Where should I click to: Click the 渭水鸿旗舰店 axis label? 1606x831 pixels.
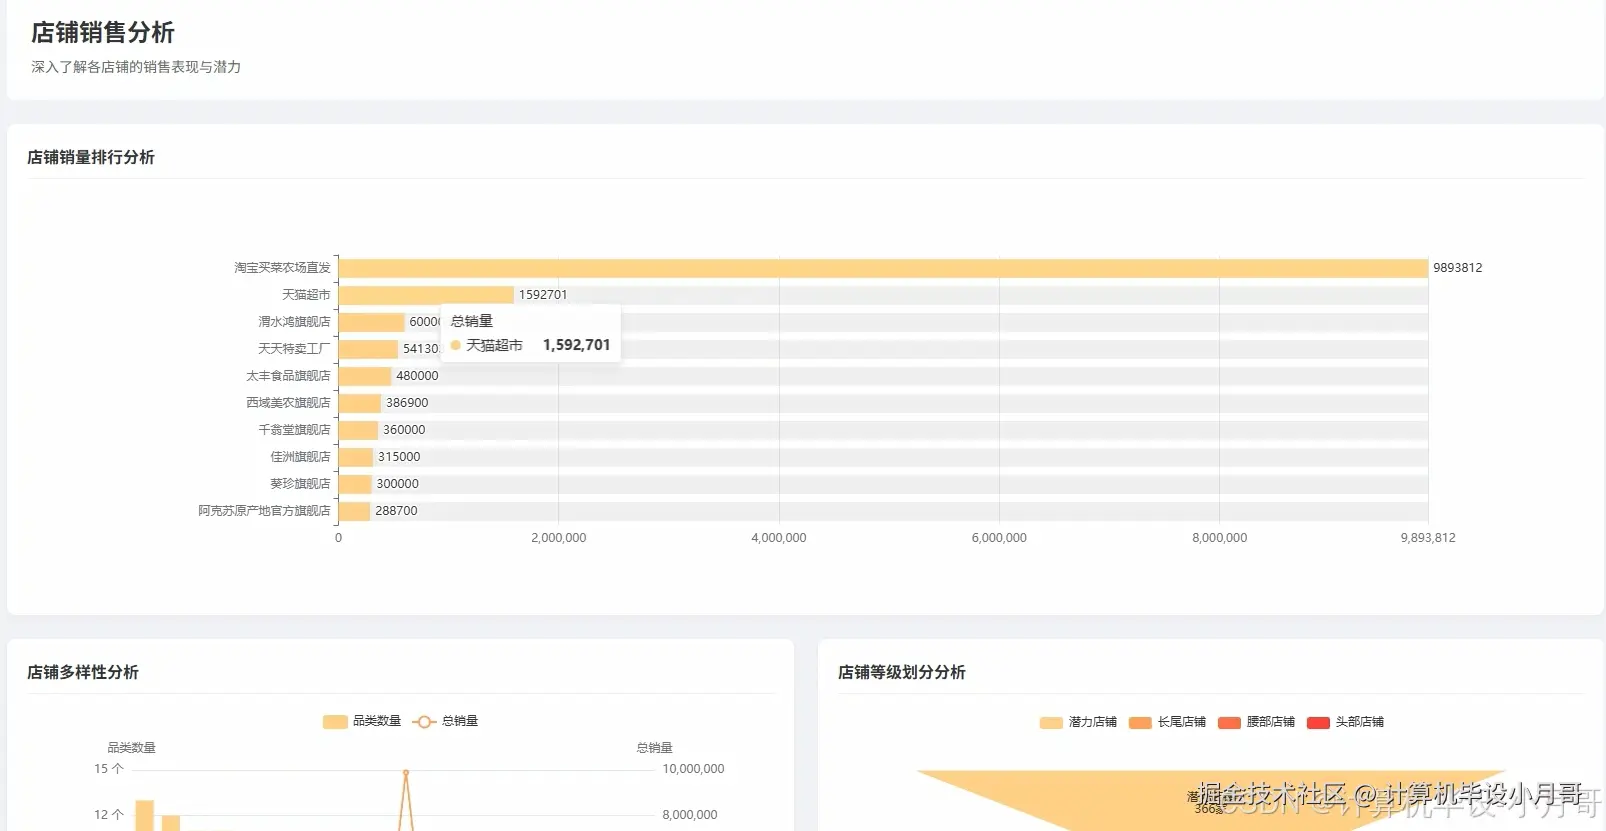click(x=294, y=322)
